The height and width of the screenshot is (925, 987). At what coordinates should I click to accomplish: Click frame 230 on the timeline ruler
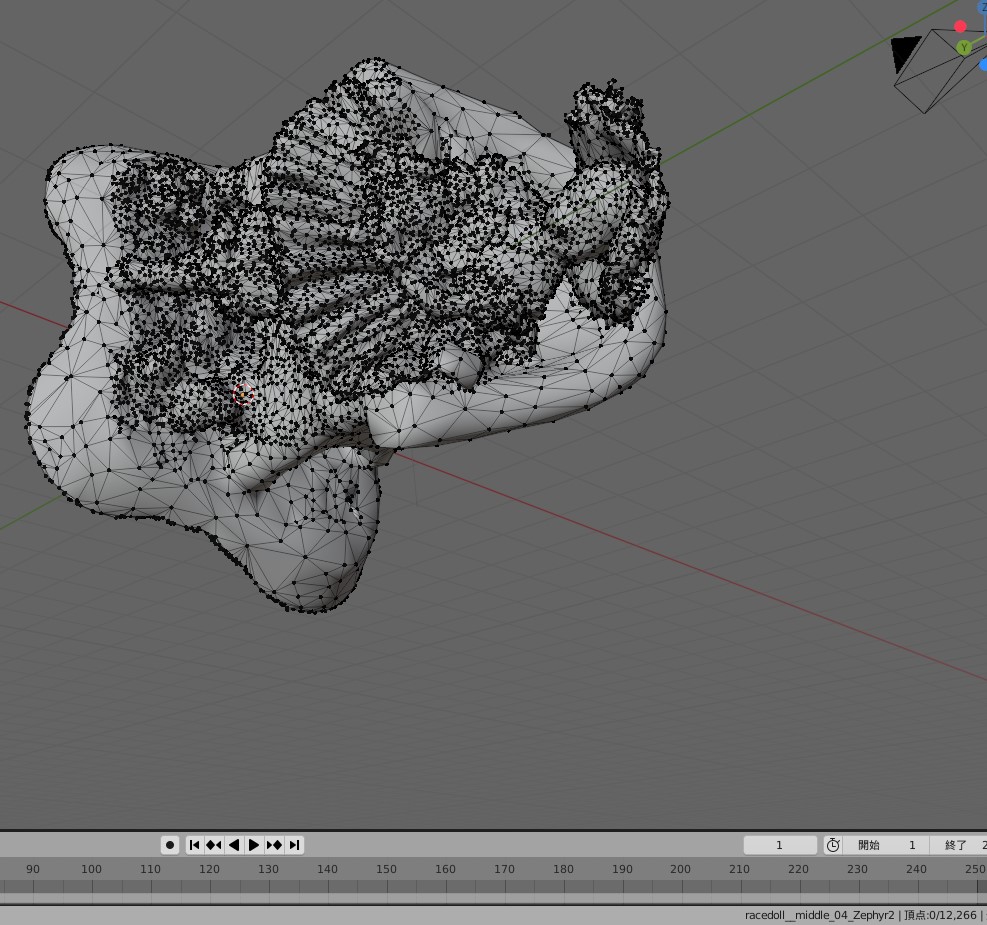[857, 869]
